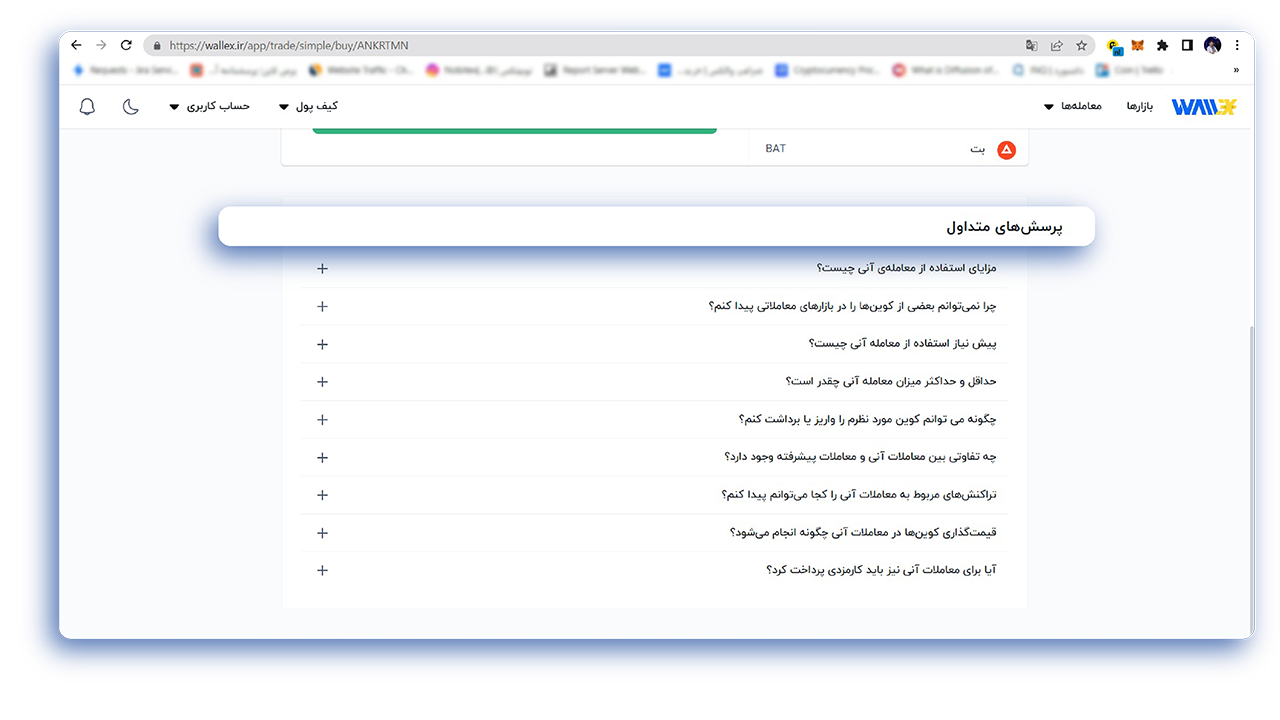
Task: Switch to dark mode with the moon icon
Action: click(x=131, y=106)
